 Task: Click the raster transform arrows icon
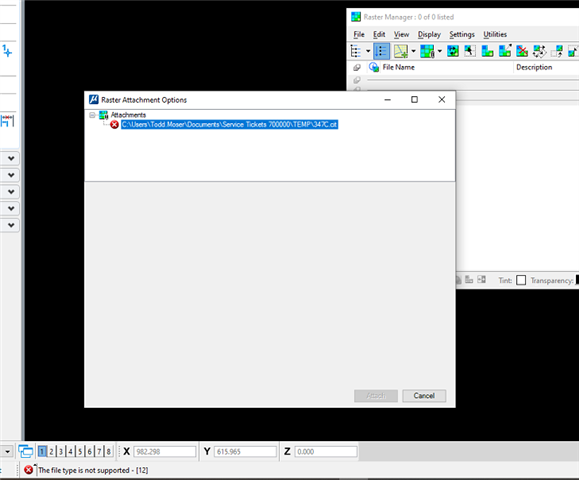539,51
